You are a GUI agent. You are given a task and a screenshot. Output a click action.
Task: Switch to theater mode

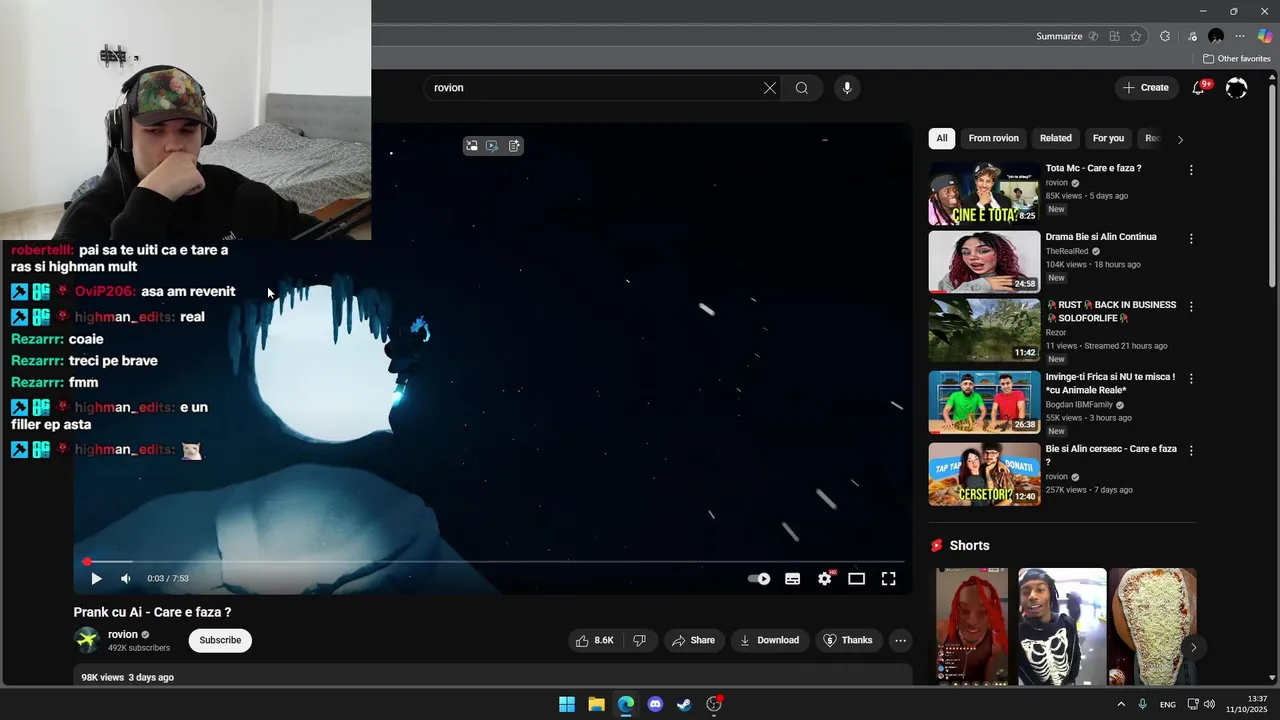tap(857, 578)
